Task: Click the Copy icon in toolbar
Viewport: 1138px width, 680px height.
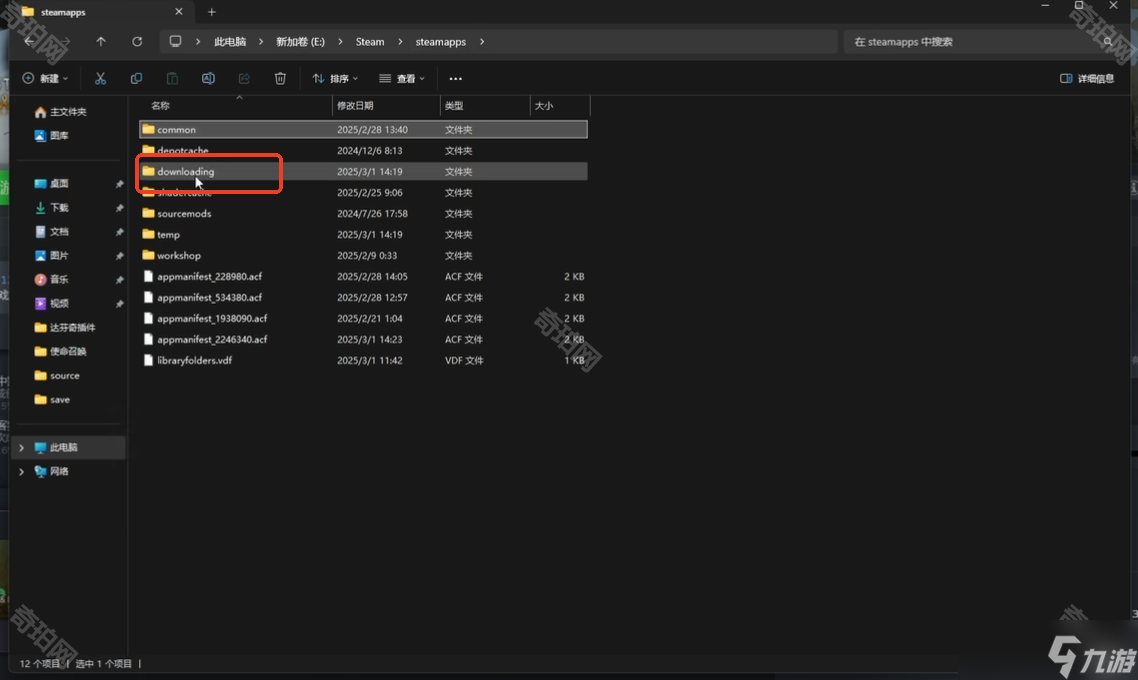Action: pyautogui.click(x=136, y=78)
